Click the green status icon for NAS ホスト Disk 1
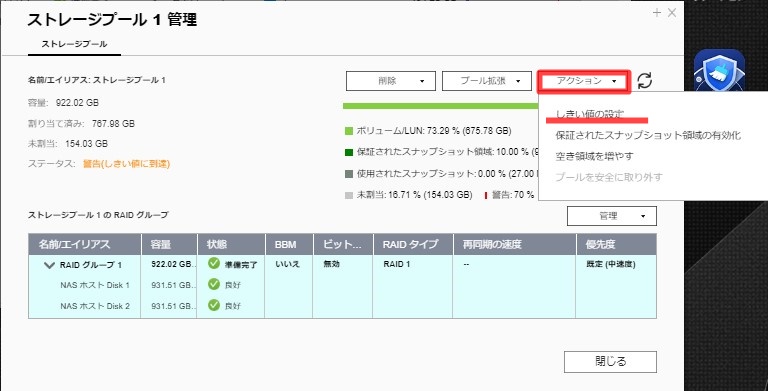The image size is (768, 391). 214,284
